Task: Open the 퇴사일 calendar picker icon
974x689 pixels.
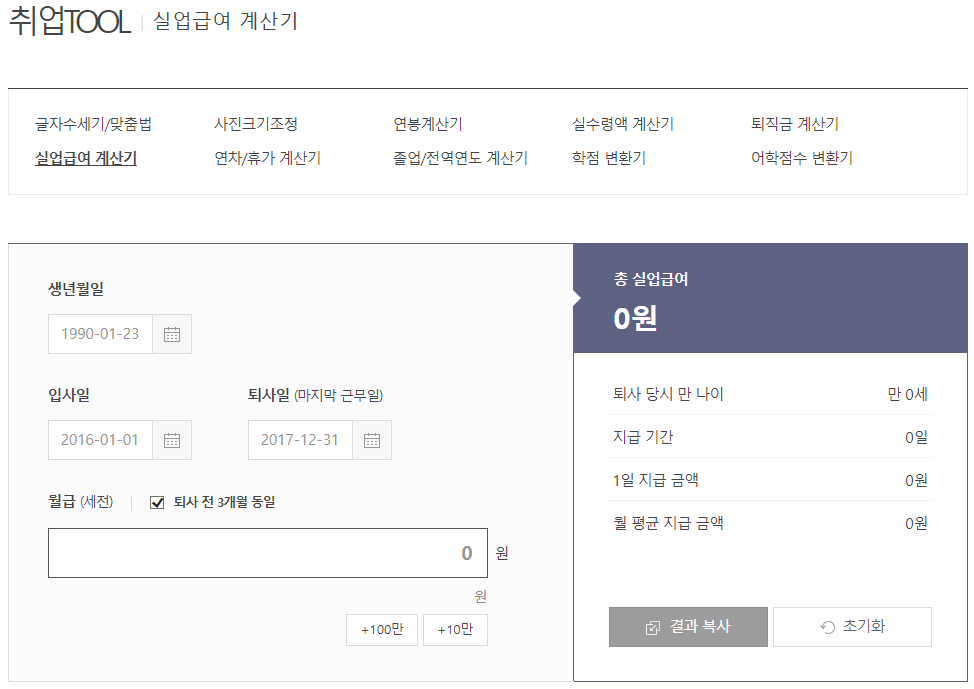Action: click(x=371, y=440)
